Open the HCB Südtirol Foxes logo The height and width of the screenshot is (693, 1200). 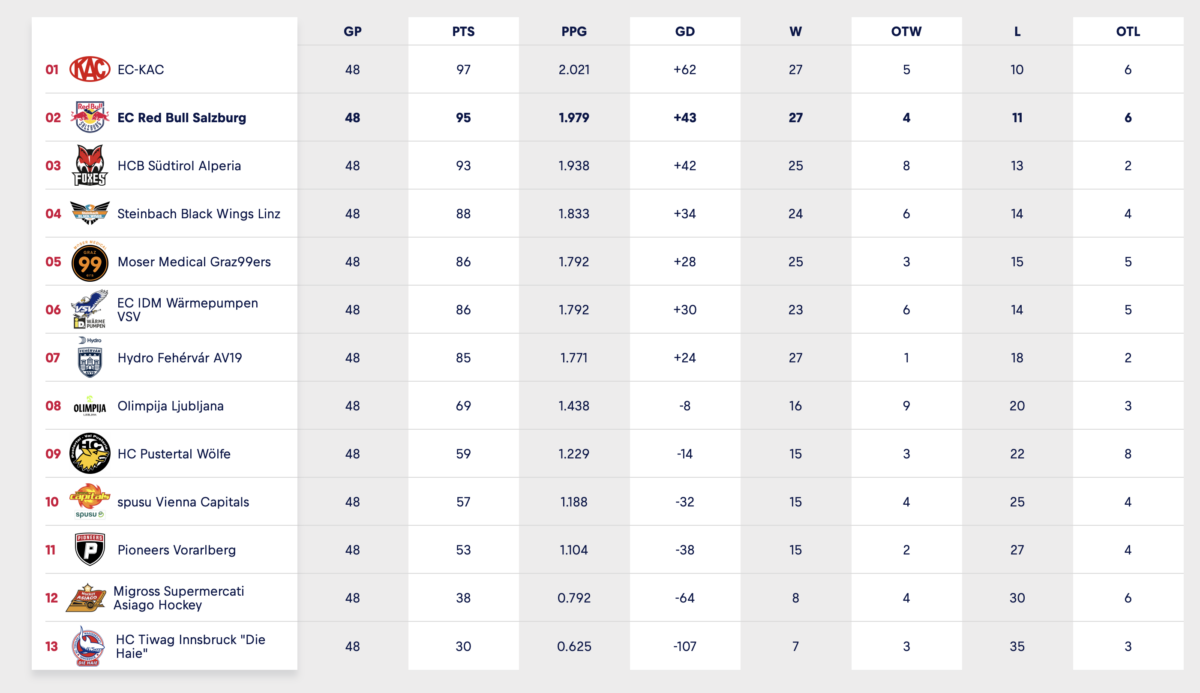click(89, 165)
